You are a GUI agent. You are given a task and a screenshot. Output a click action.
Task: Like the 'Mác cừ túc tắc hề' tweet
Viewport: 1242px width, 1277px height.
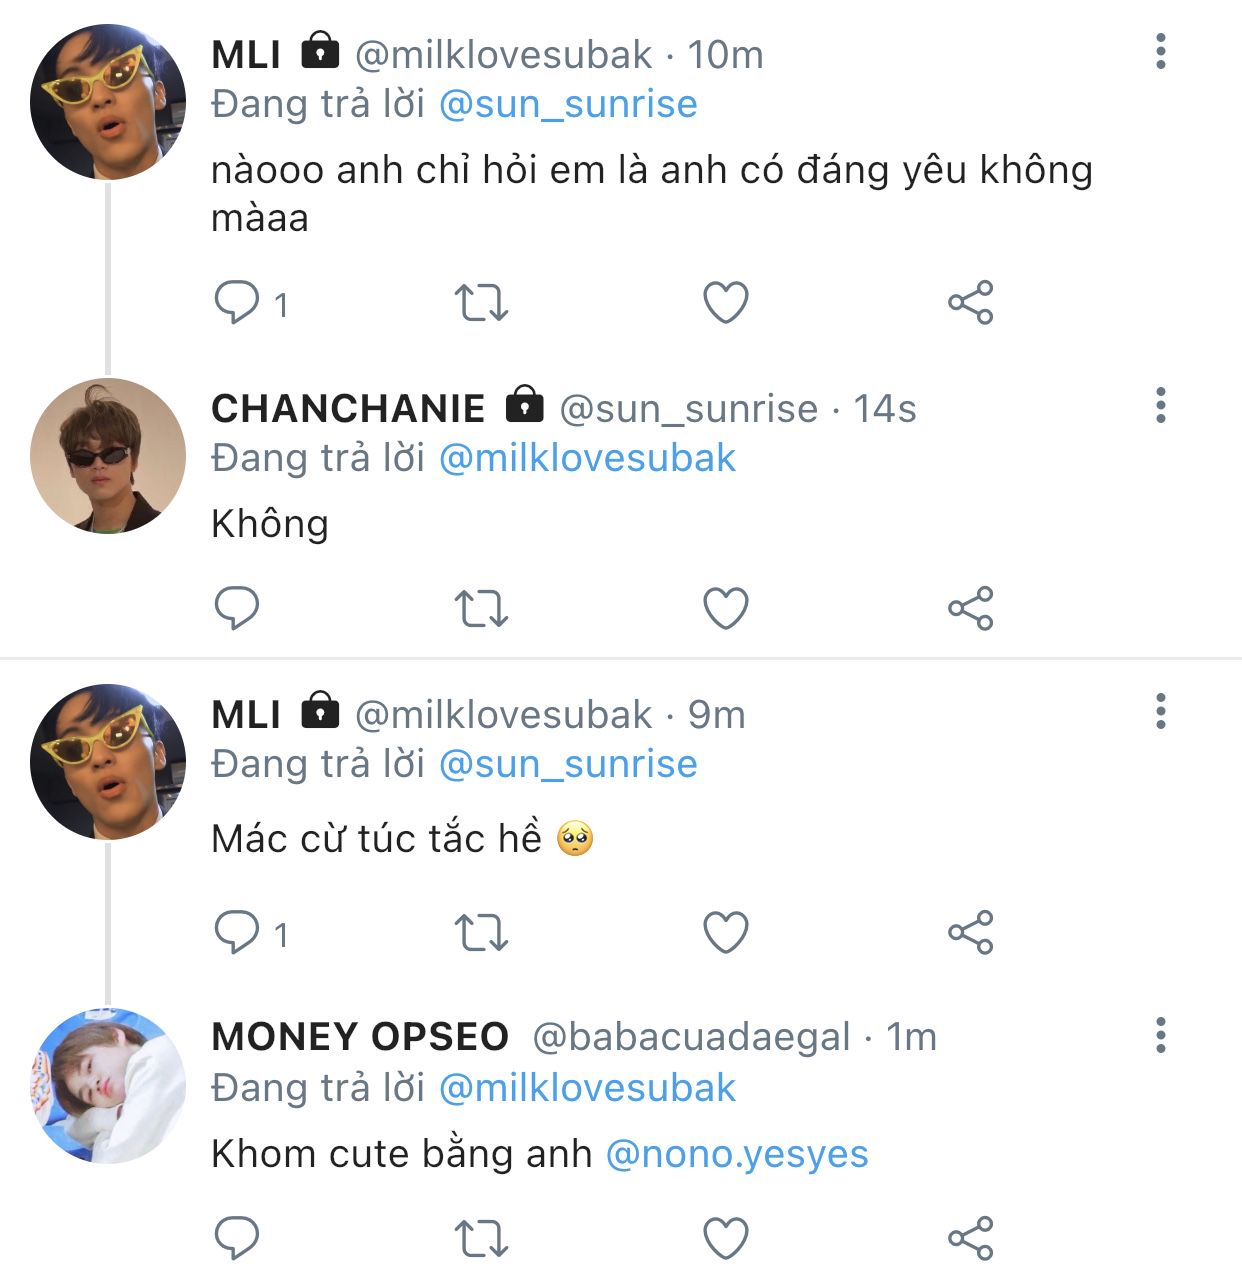[726, 933]
